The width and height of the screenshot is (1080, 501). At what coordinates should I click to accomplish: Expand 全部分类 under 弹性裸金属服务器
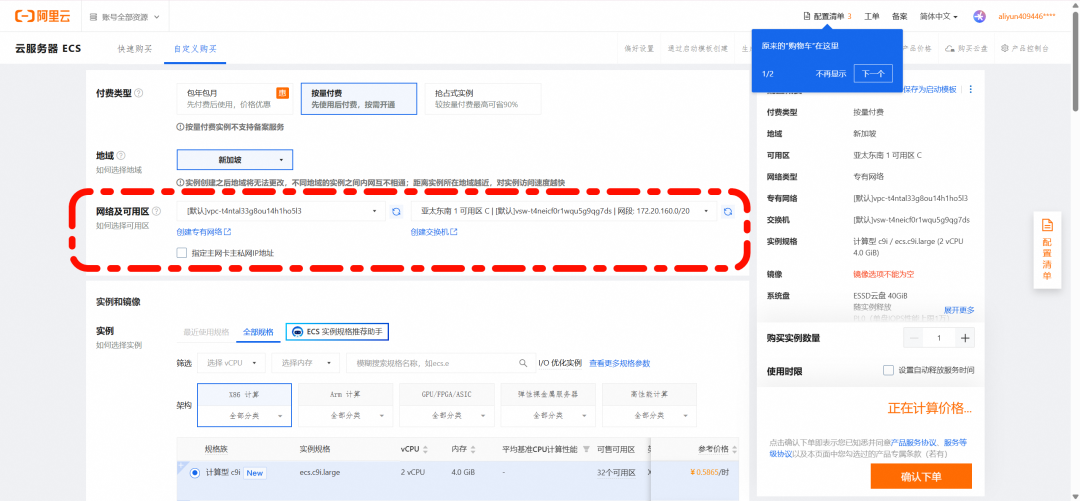click(548, 416)
